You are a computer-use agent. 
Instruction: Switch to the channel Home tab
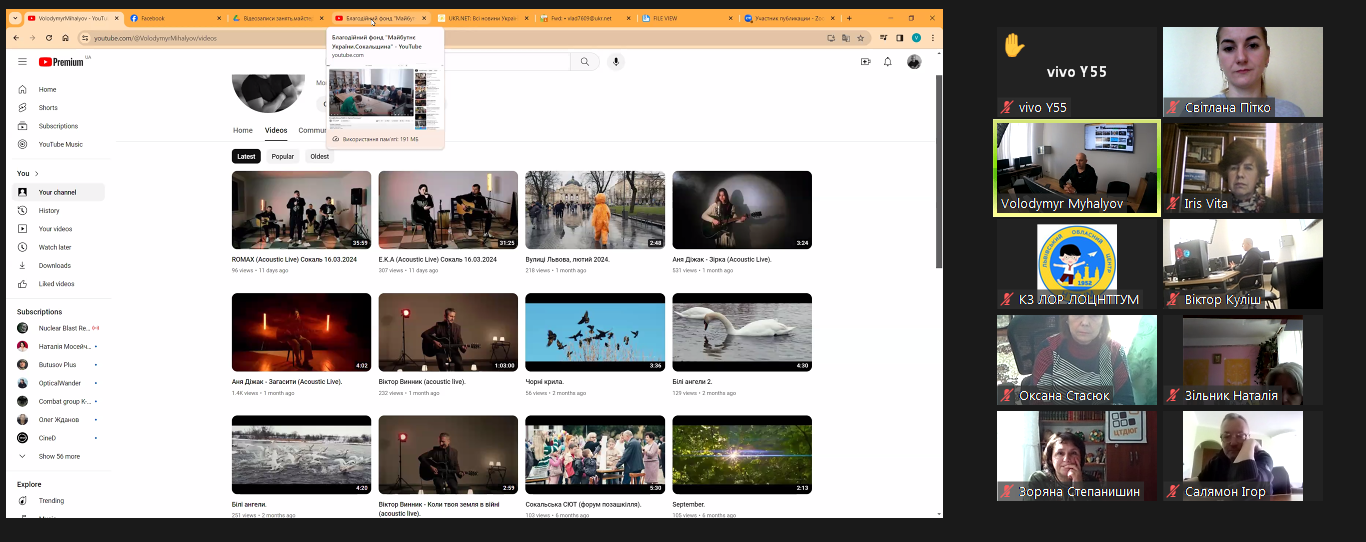tap(243, 130)
